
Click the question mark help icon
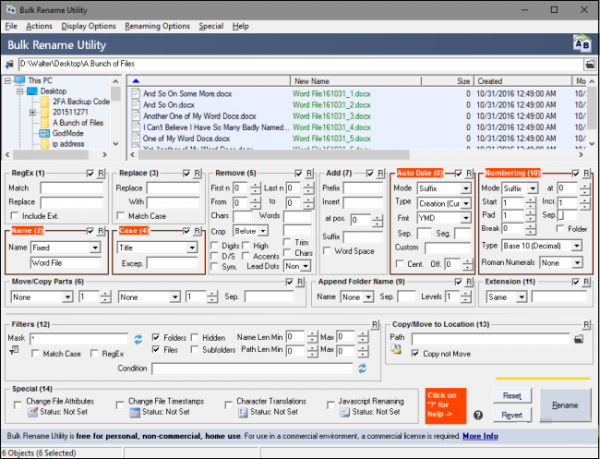coord(478,415)
